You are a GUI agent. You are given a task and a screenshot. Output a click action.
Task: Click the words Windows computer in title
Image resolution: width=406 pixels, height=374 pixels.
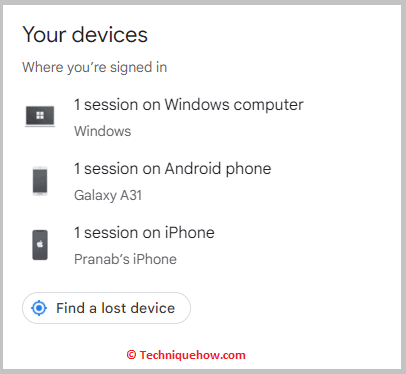(x=234, y=105)
